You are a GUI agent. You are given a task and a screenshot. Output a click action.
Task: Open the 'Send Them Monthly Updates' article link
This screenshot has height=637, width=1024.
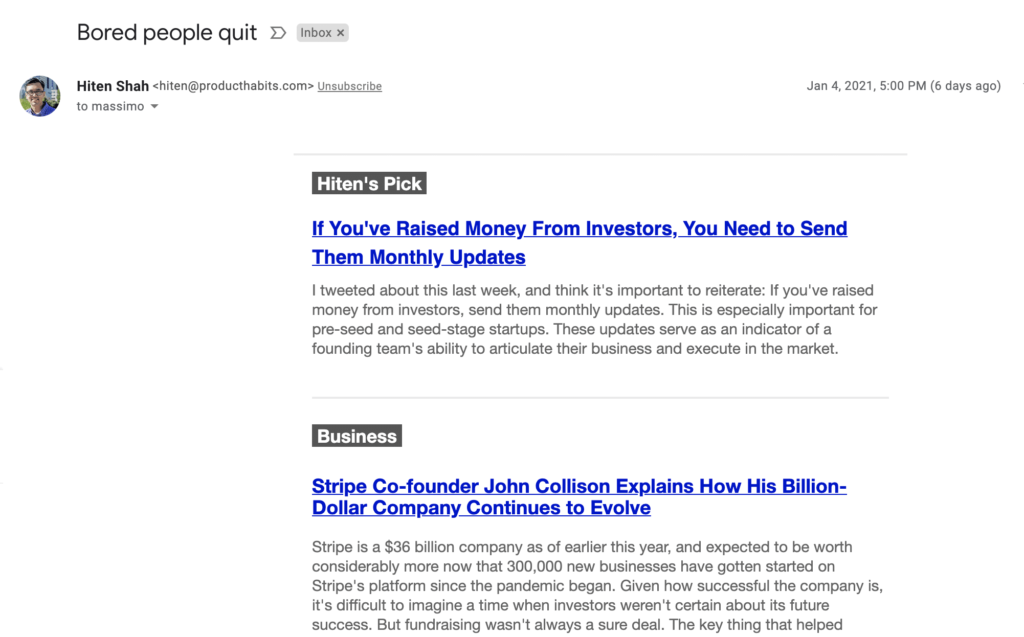click(579, 242)
